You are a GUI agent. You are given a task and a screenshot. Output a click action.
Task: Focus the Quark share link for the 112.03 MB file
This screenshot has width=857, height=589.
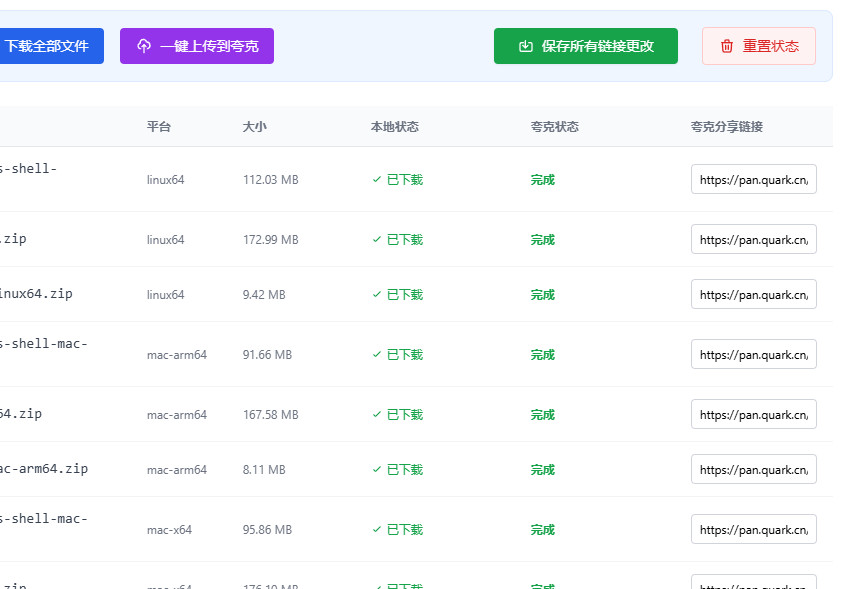[x=754, y=180]
